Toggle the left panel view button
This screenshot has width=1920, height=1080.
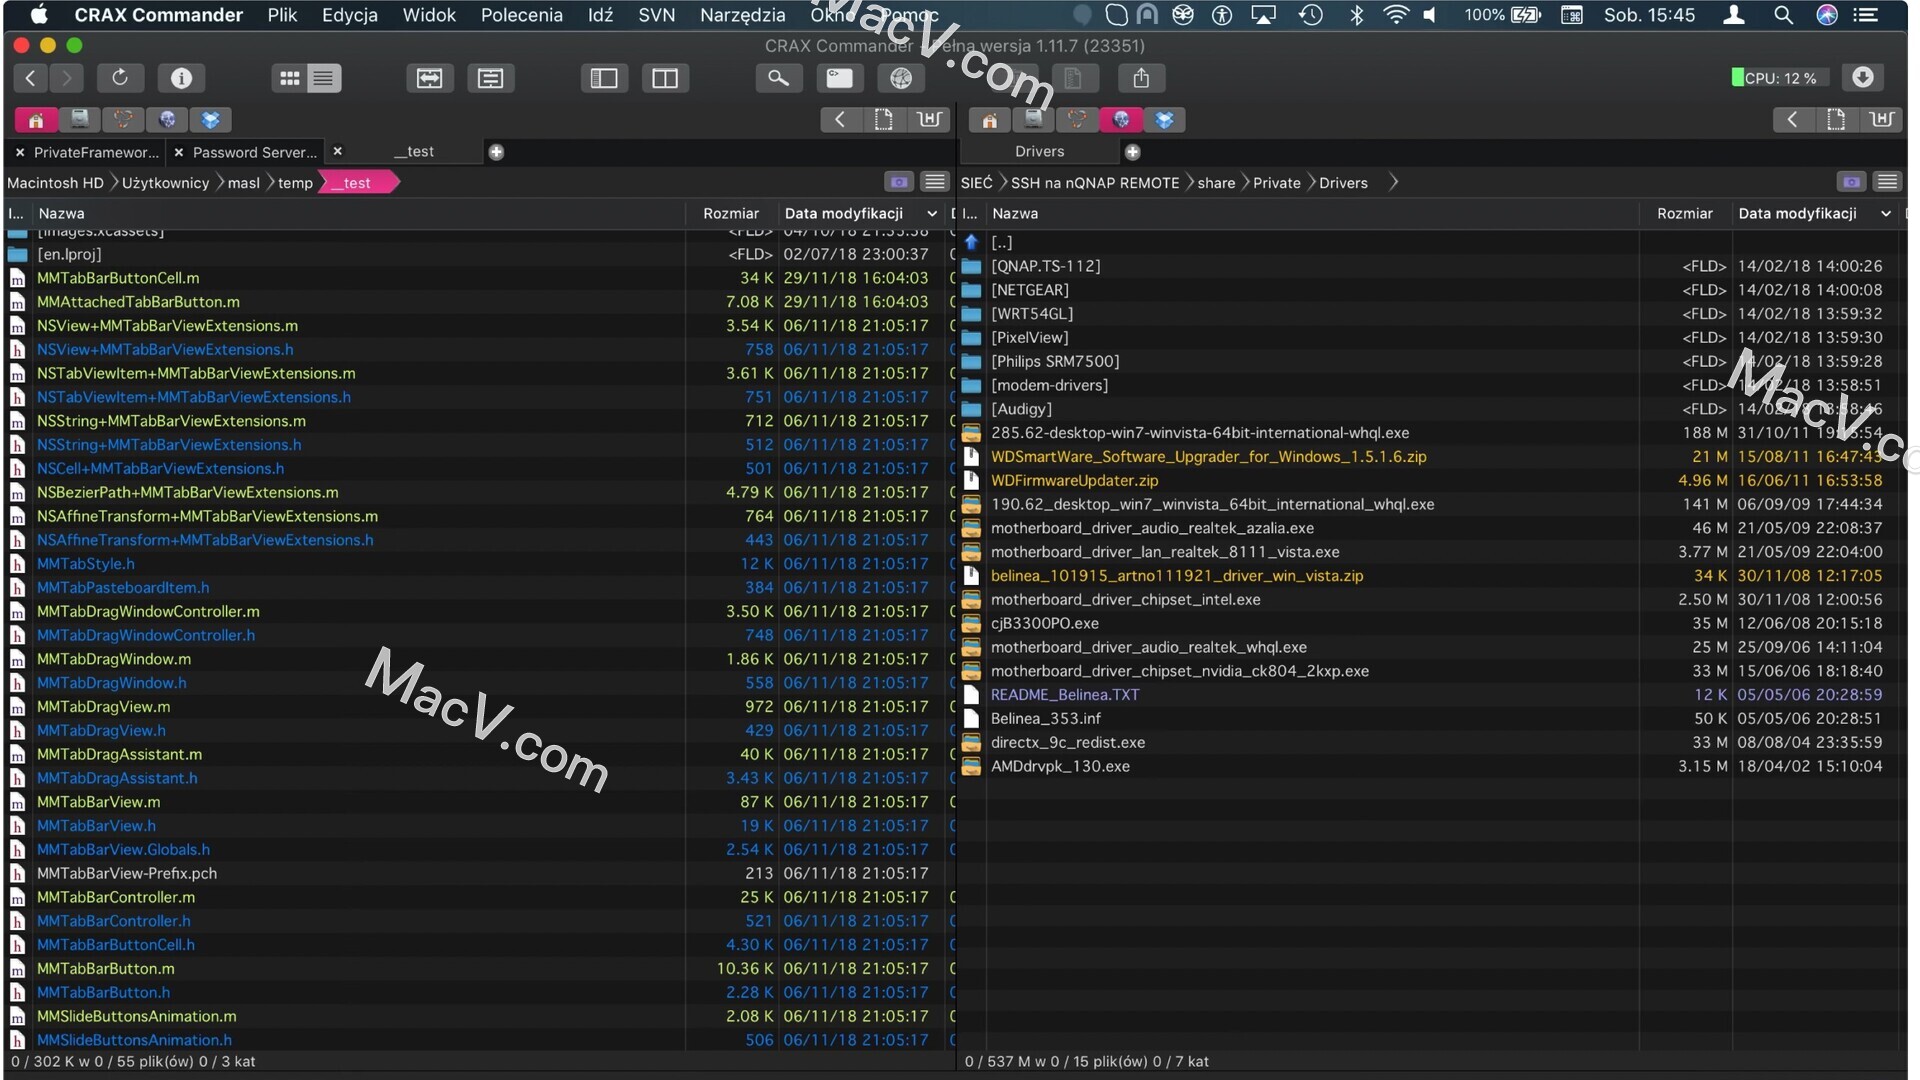point(605,76)
